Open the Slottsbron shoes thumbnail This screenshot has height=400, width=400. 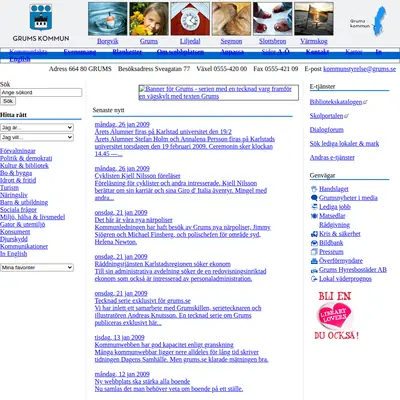click(x=273, y=19)
